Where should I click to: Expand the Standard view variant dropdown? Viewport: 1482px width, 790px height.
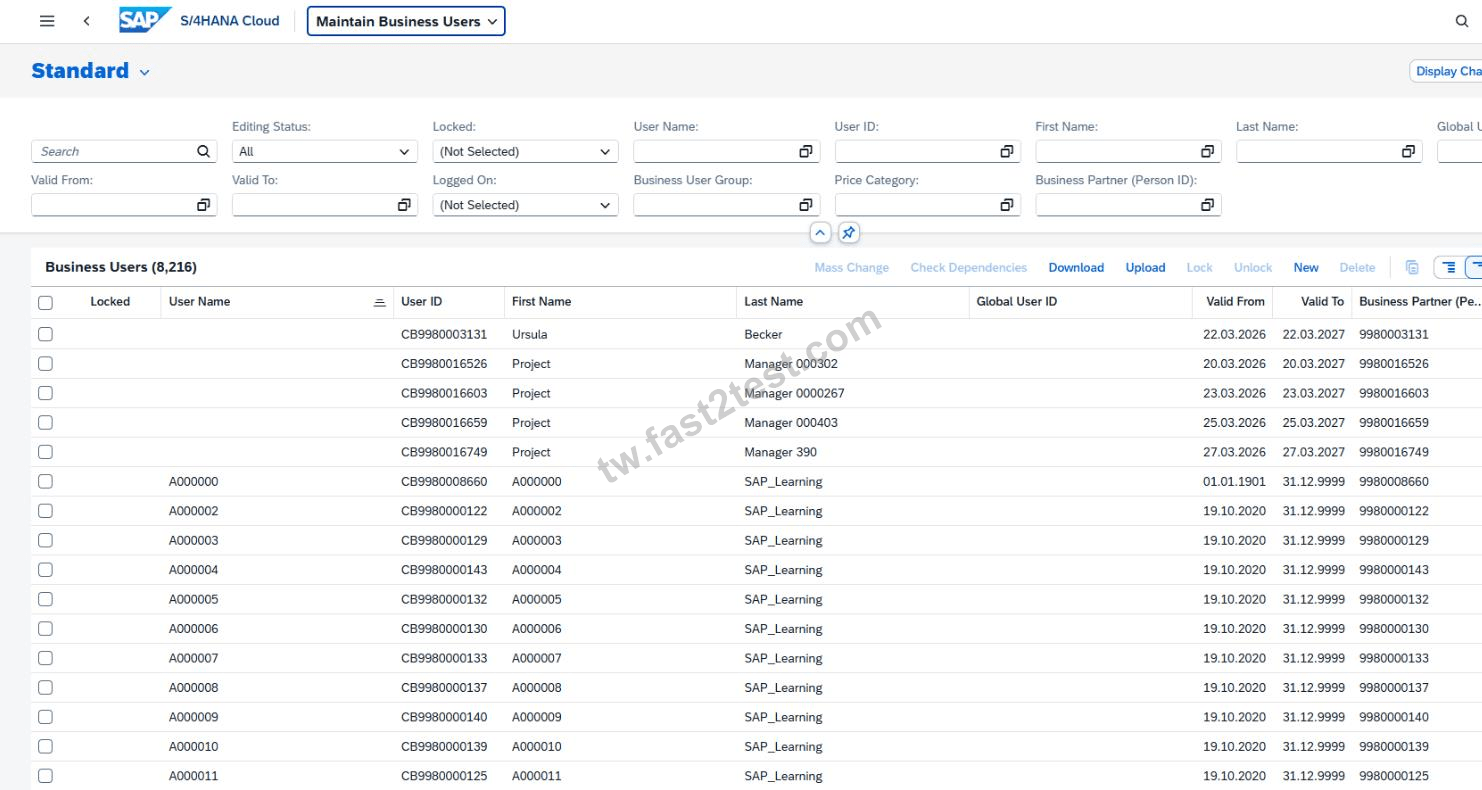point(144,72)
